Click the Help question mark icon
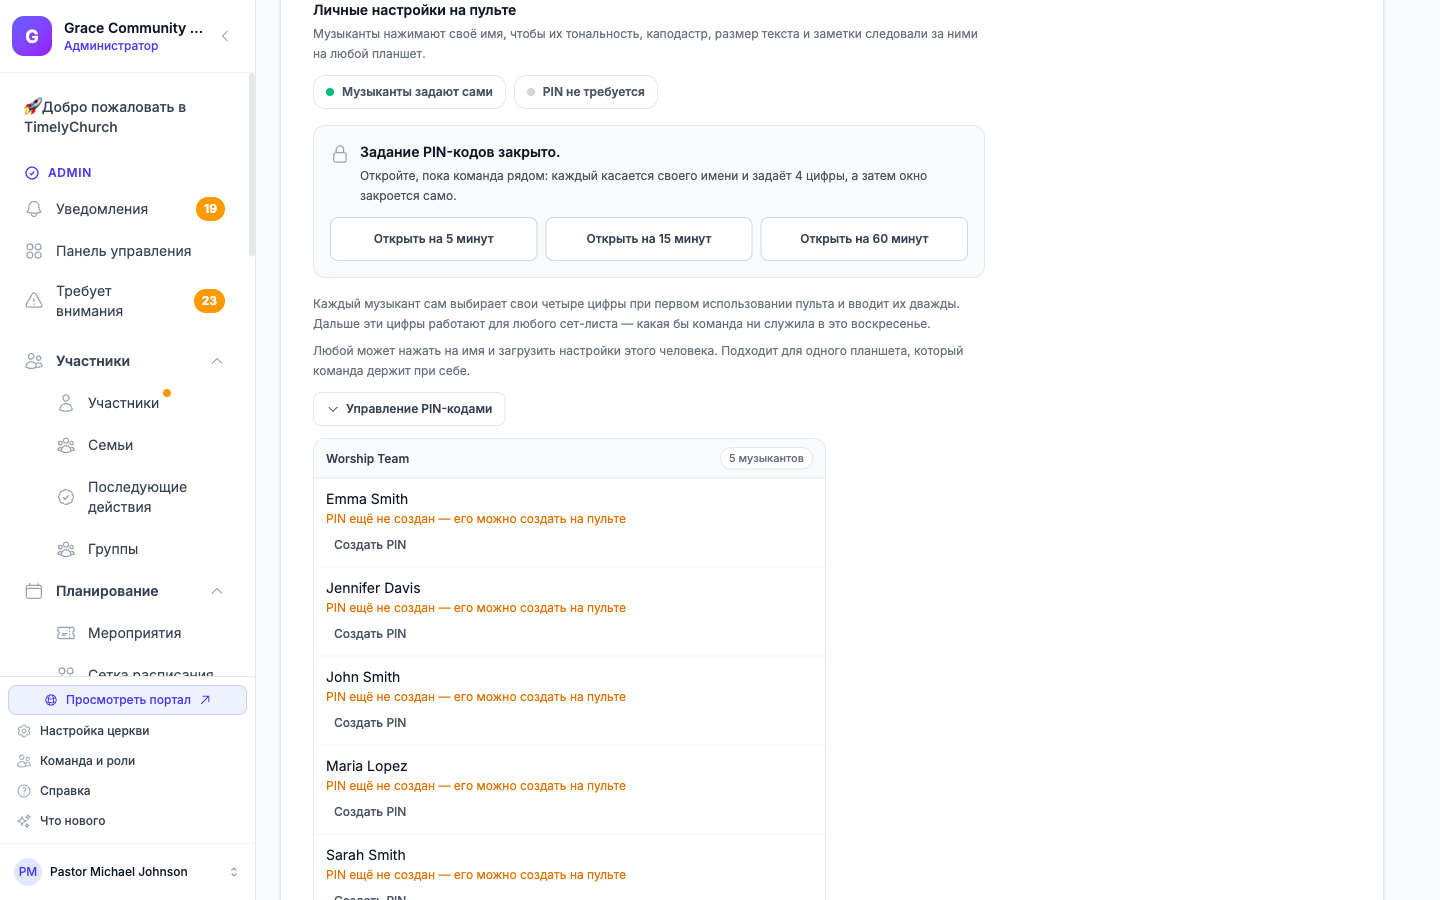The image size is (1440, 900). point(24,791)
